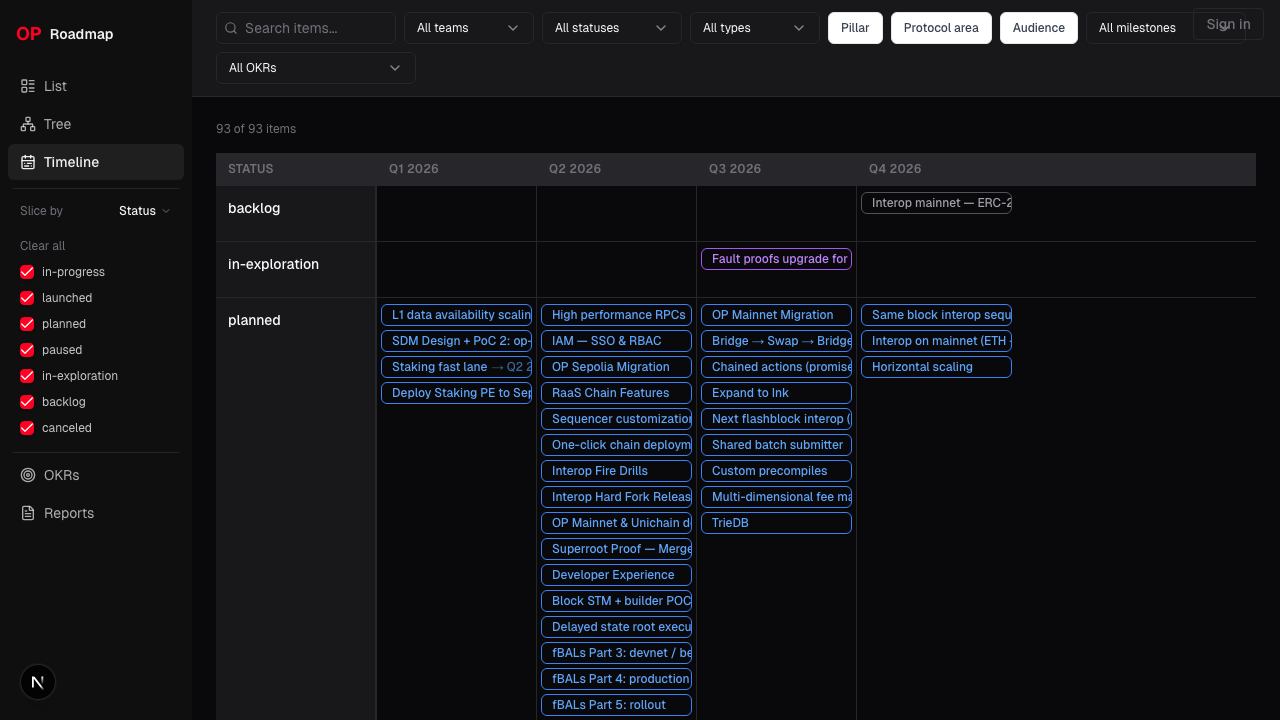Click the OKRs target icon
This screenshot has width=1280, height=720.
[28, 475]
